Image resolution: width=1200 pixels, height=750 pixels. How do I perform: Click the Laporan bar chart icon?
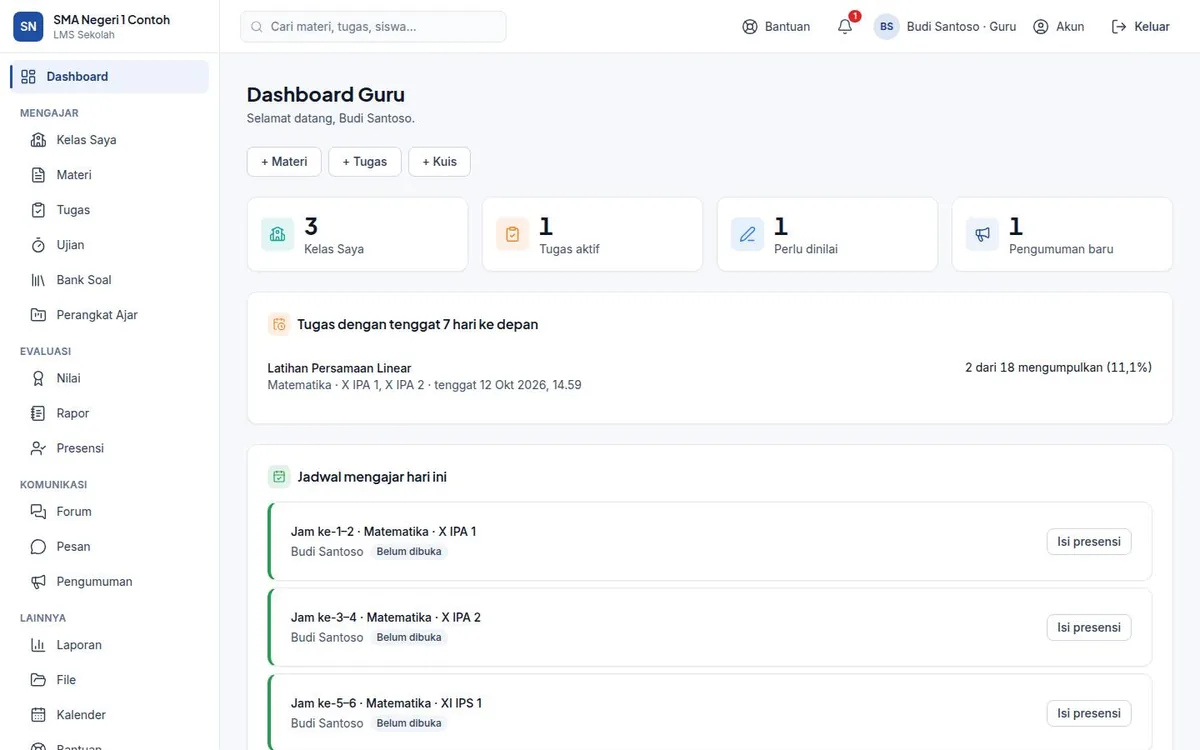click(38, 645)
